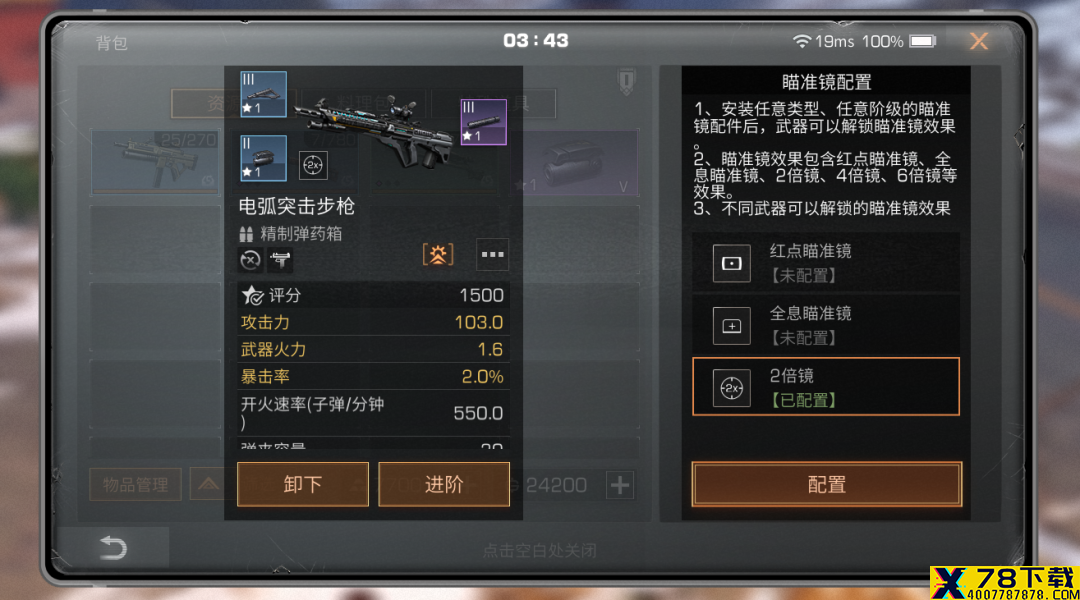Expand the up-chevron beside 物品管理
The width and height of the screenshot is (1080, 600).
[x=208, y=484]
